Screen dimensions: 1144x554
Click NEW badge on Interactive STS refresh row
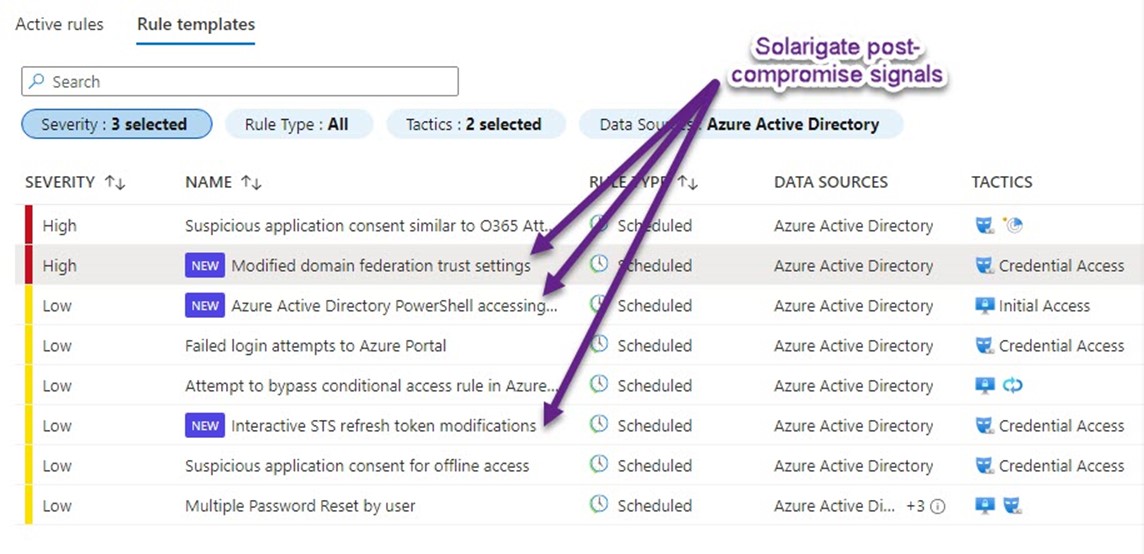(x=205, y=426)
